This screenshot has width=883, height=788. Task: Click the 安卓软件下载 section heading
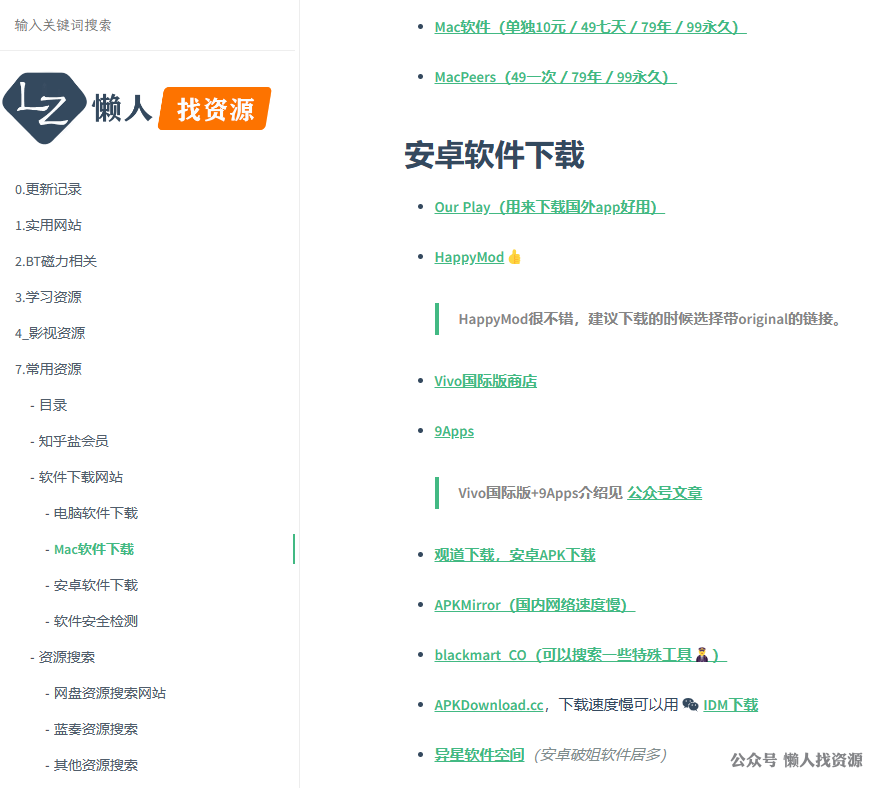pyautogui.click(x=494, y=155)
